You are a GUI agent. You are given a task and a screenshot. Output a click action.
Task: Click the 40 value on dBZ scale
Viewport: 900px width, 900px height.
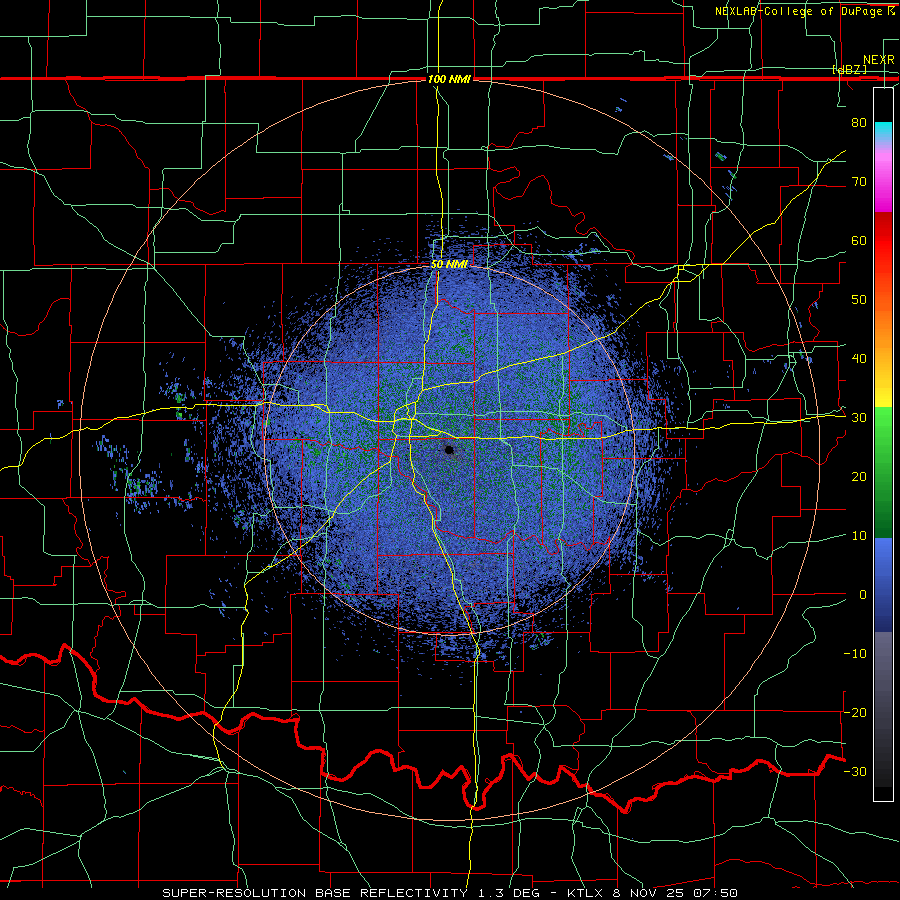click(x=859, y=359)
